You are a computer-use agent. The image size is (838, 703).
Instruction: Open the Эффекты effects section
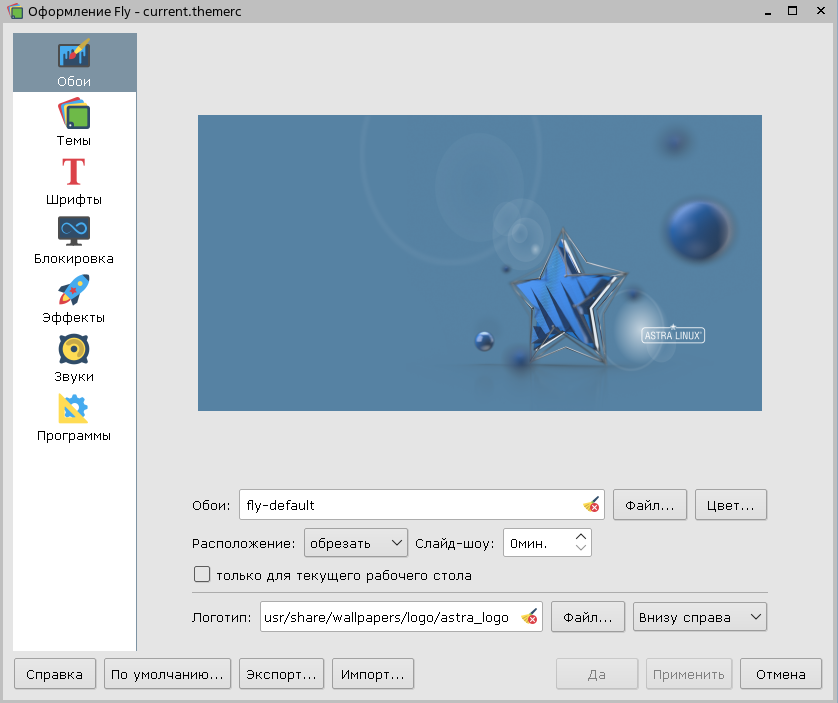pos(74,299)
